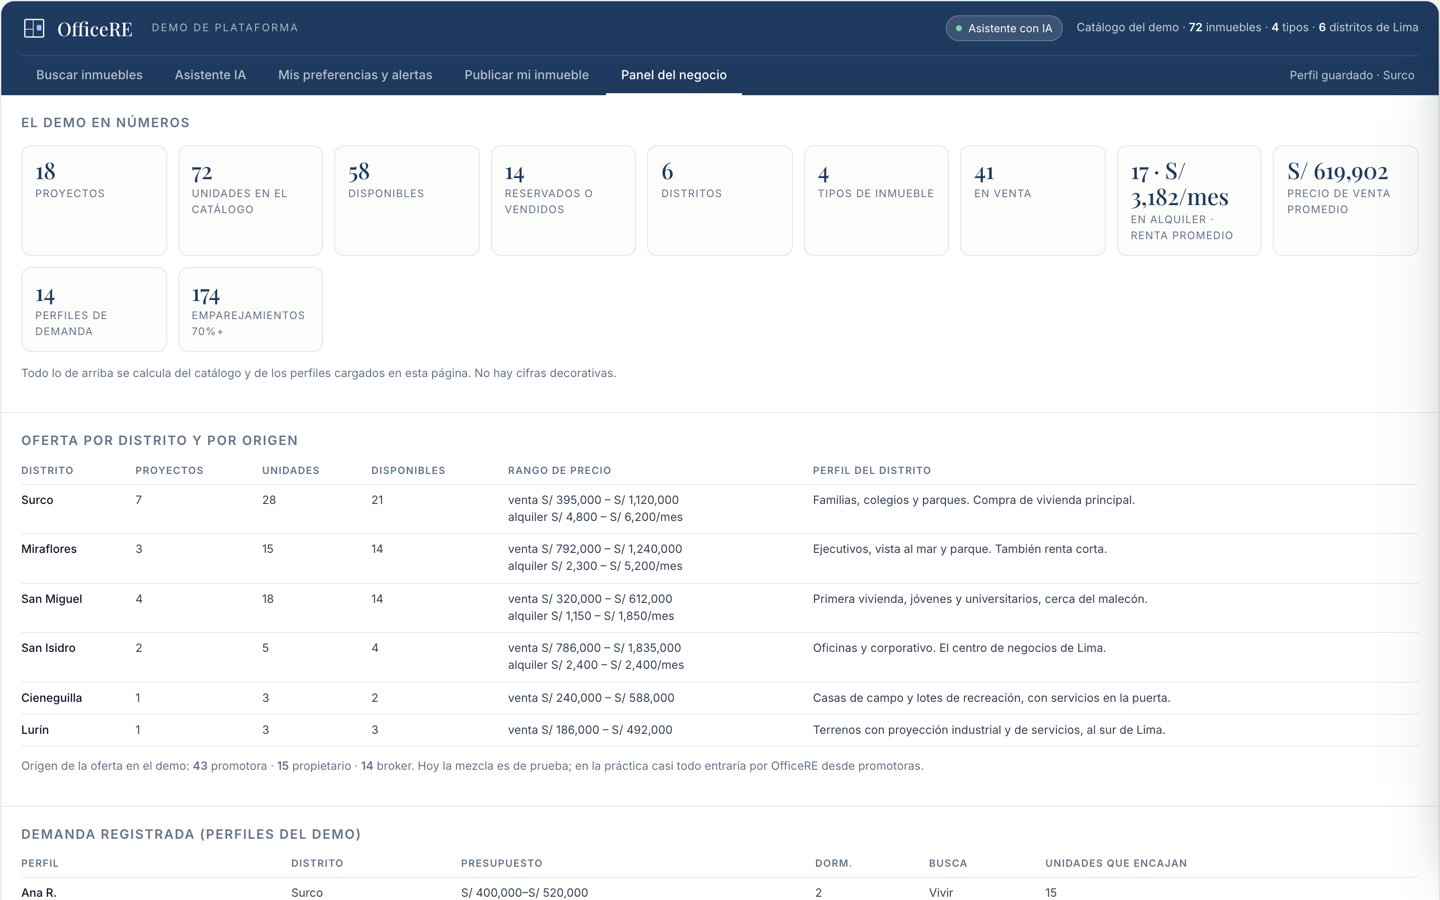Click the 'Rango de precio' column header
The height and width of the screenshot is (900, 1440).
click(x=559, y=471)
